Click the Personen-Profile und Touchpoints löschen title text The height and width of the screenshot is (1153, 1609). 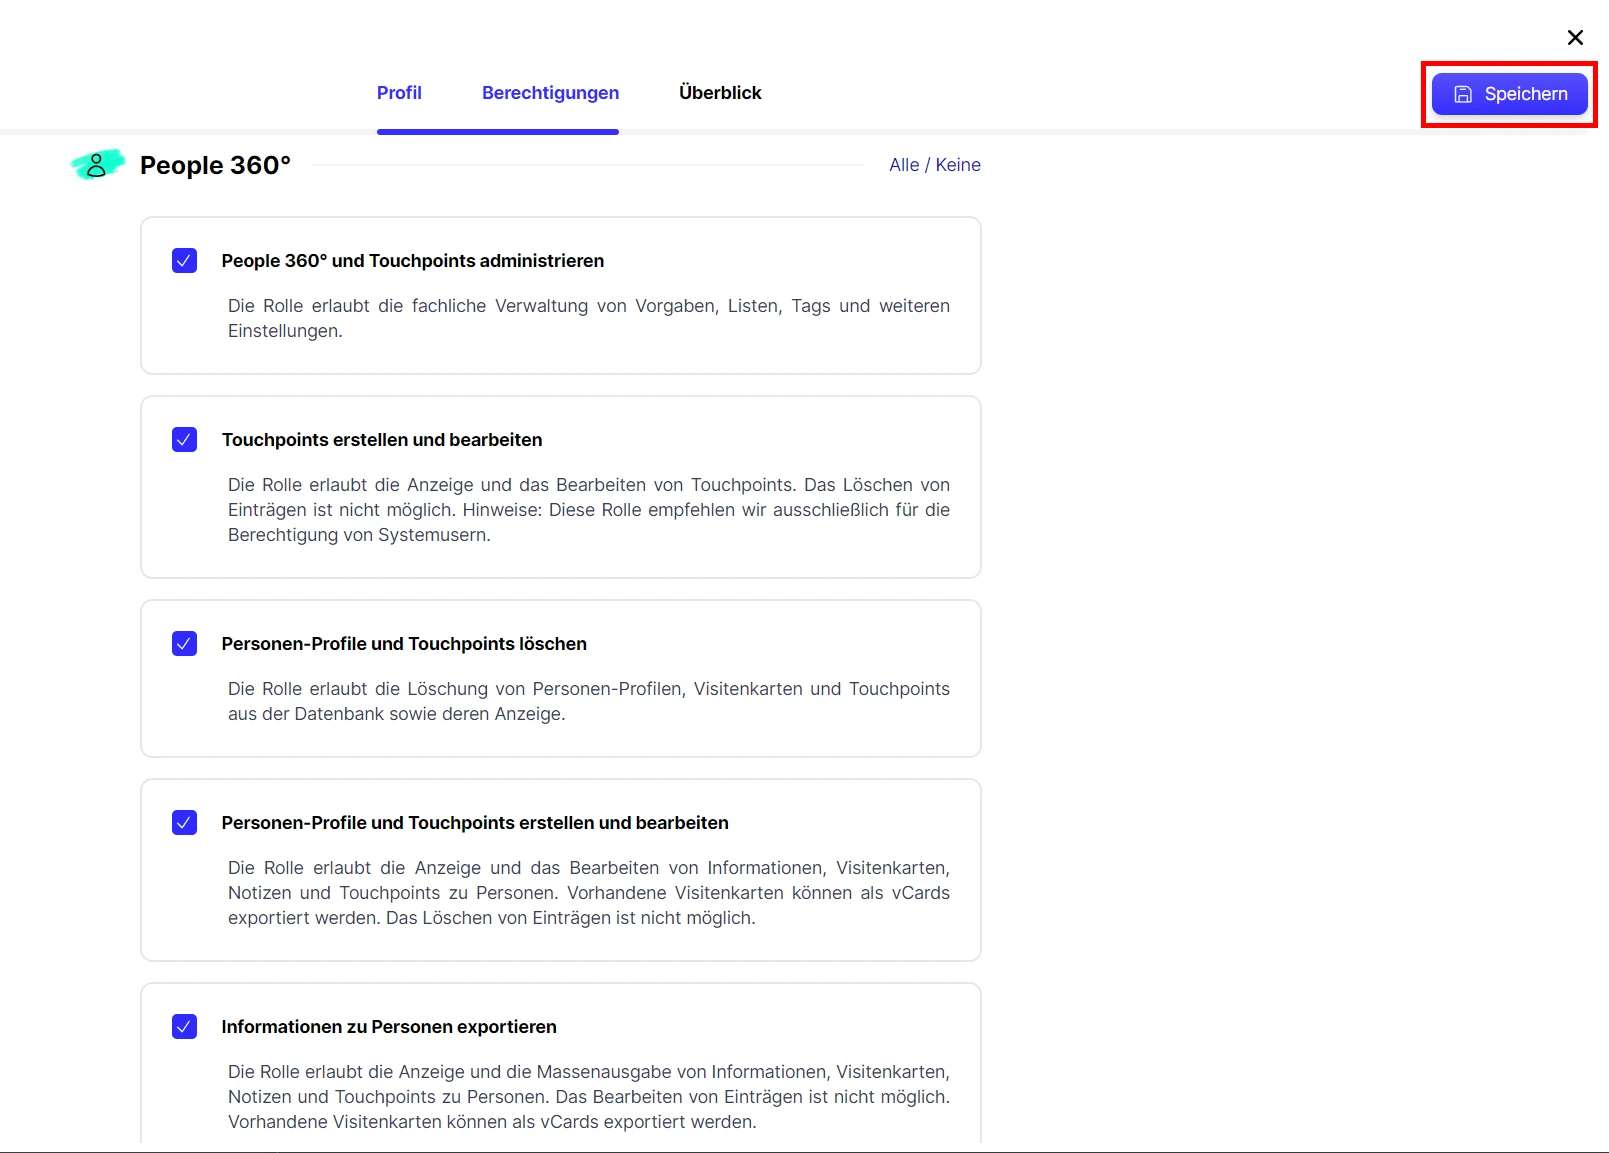(404, 644)
